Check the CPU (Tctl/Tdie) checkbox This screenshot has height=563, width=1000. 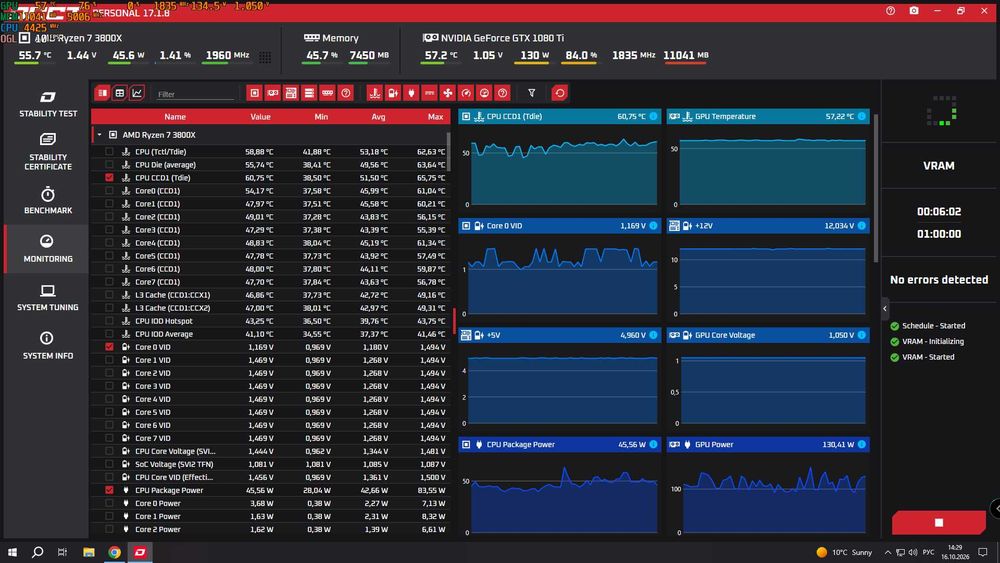click(109, 152)
